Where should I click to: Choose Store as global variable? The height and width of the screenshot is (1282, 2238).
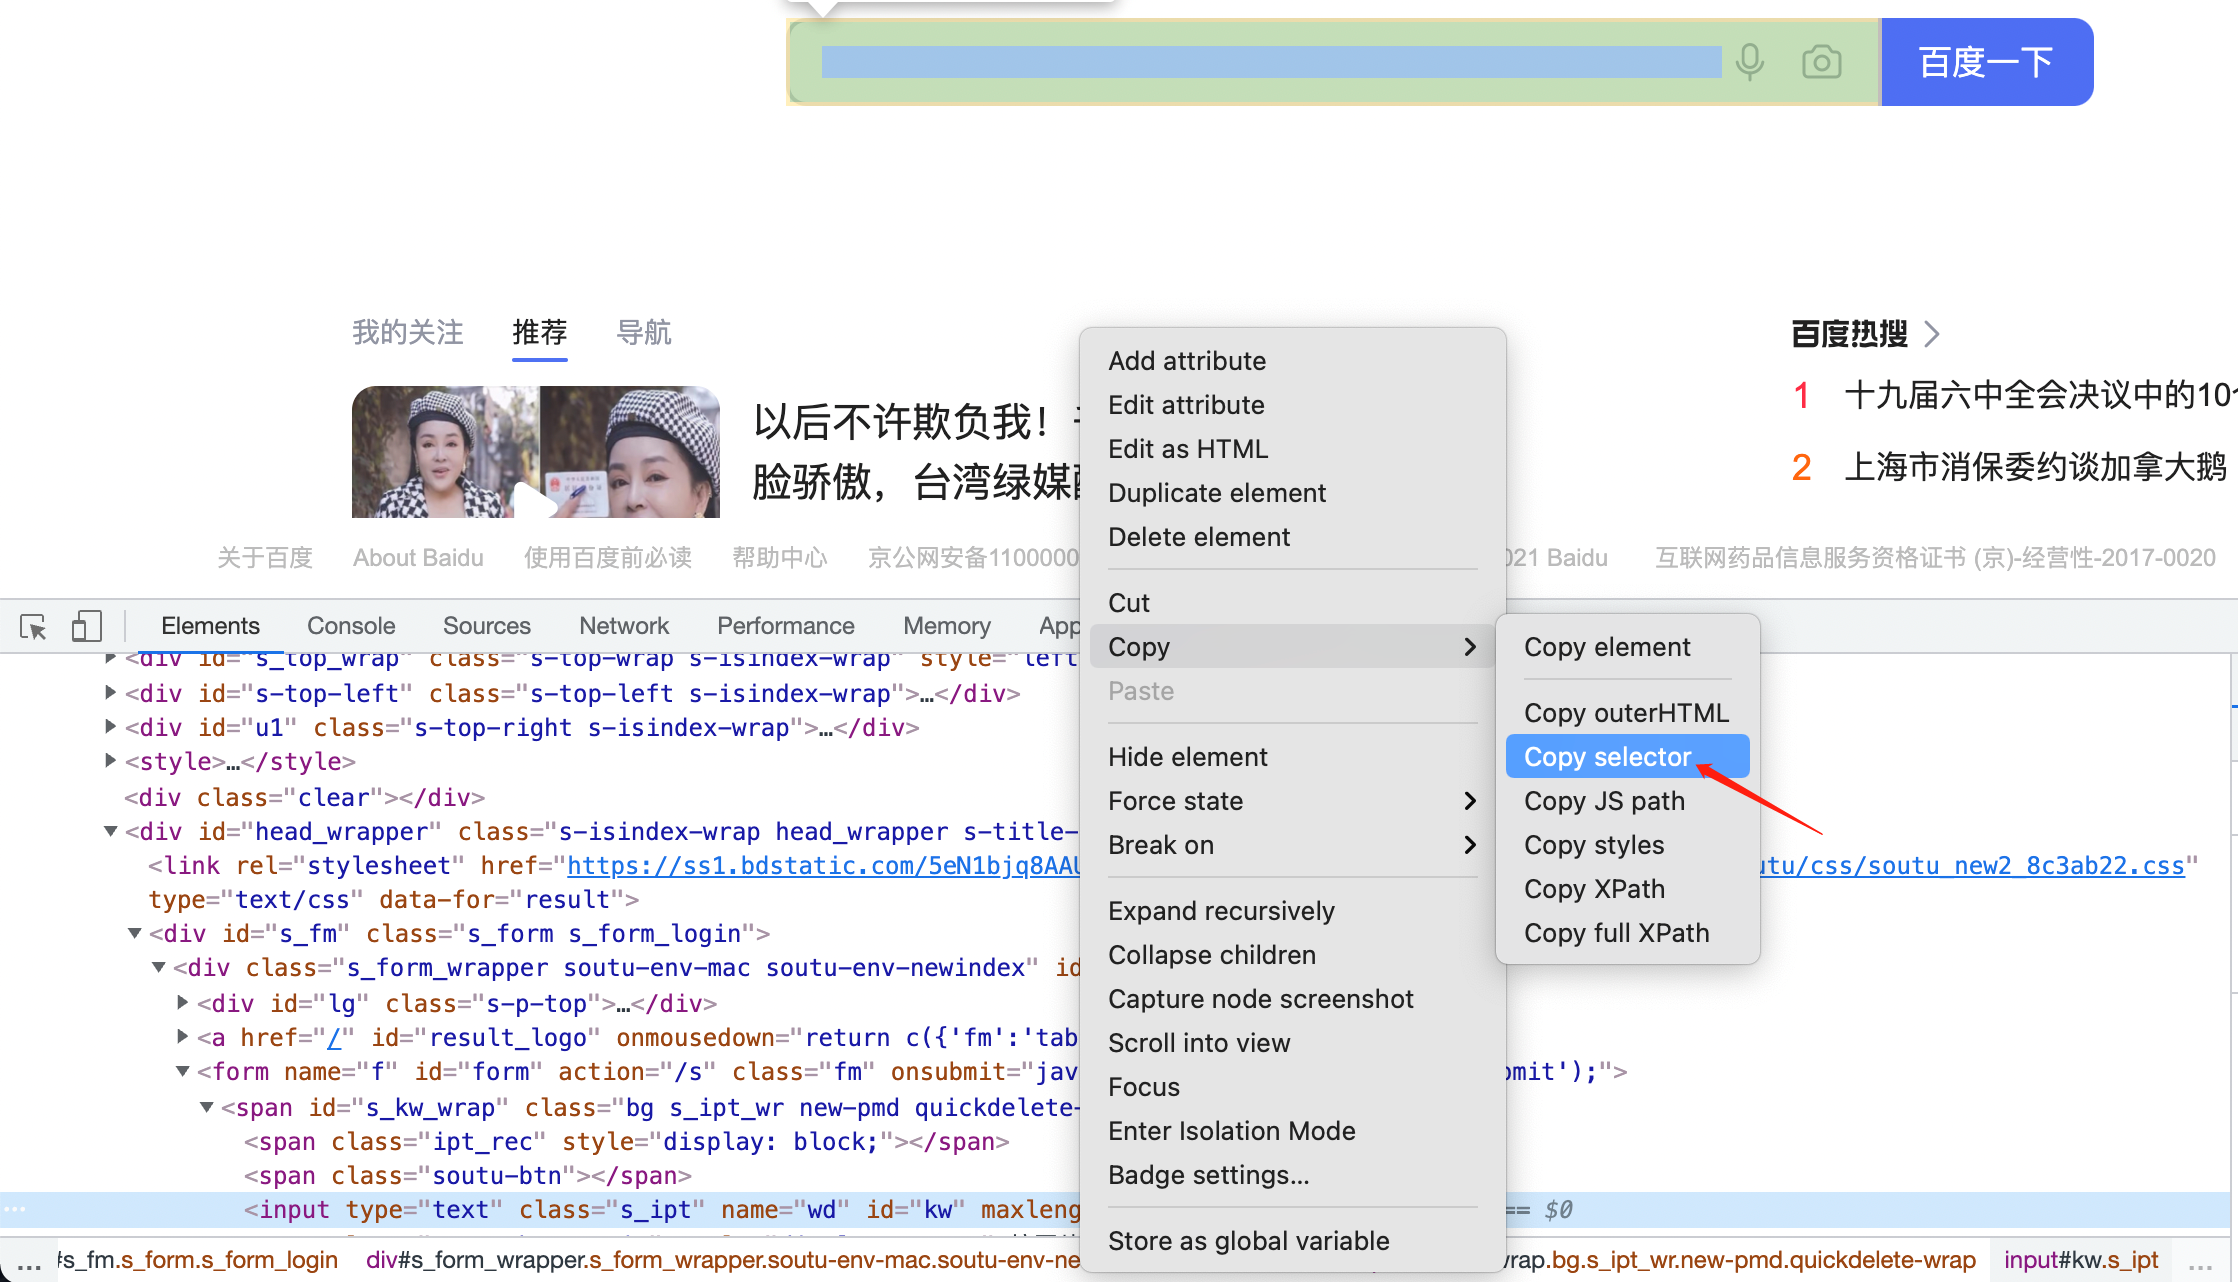[1293, 1241]
